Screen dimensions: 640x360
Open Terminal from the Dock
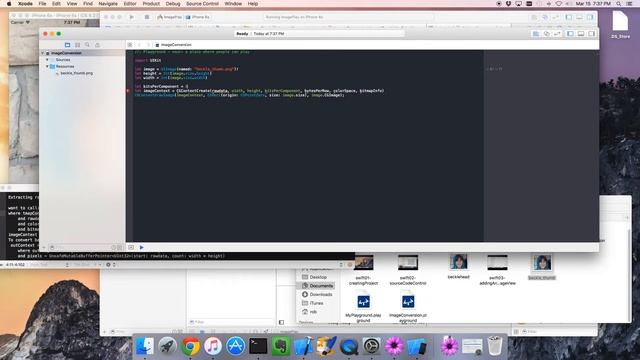pos(258,346)
